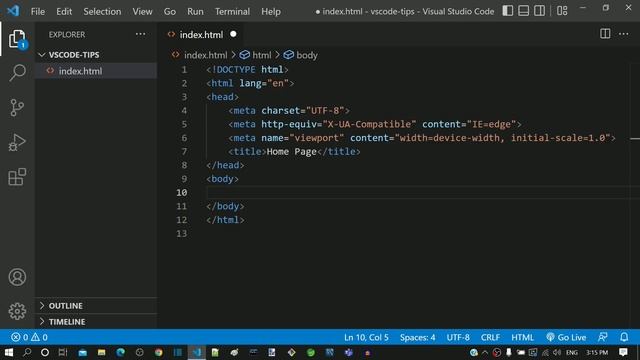Click the <!DOCTYPE html> line
This screenshot has width=640, height=360.
pyautogui.click(x=247, y=69)
